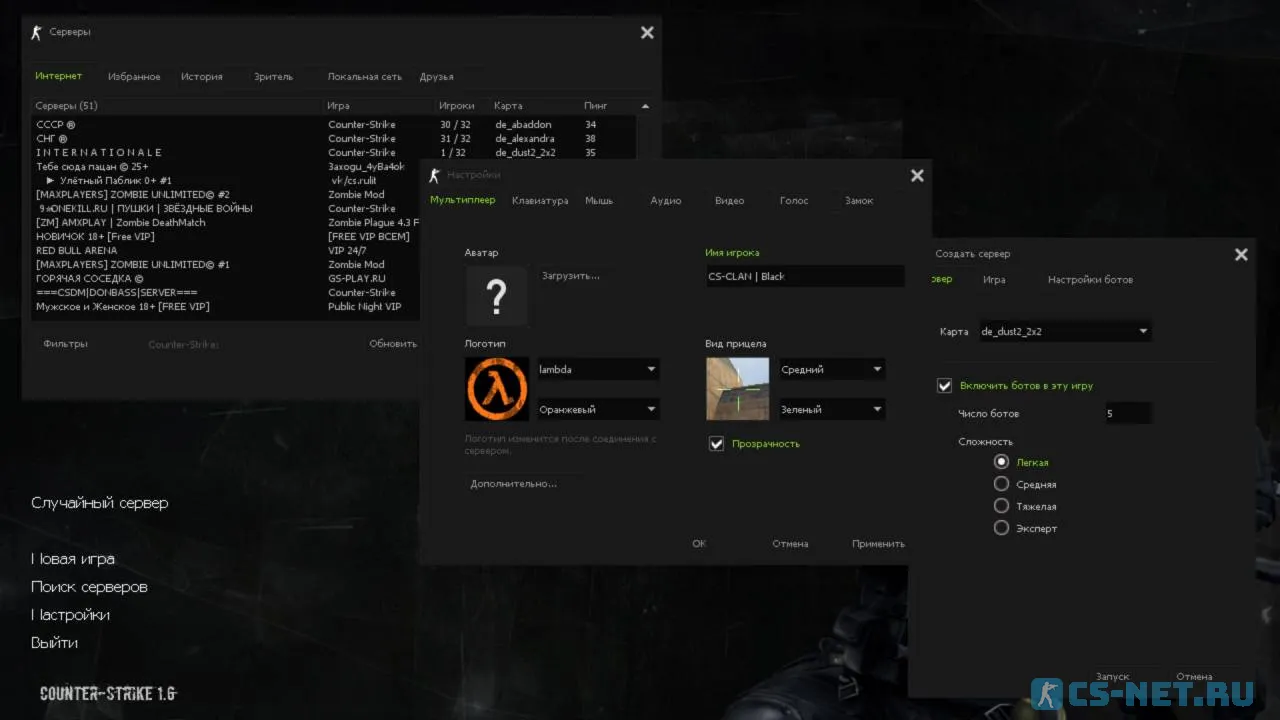
Task: Select the Эксперт difficulty radio button
Action: point(1001,528)
